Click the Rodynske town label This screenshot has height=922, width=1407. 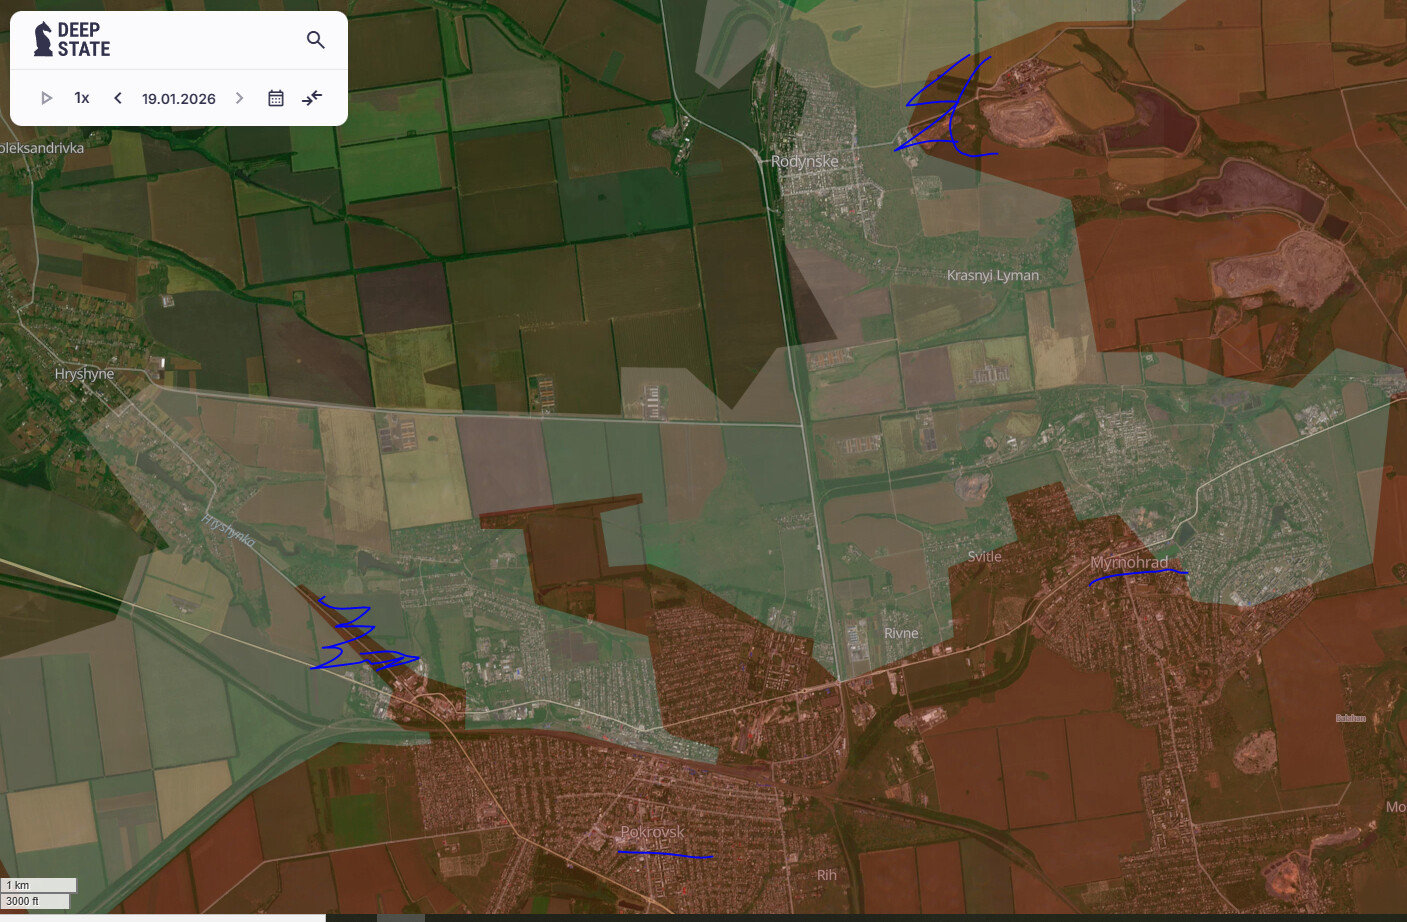pyautogui.click(x=804, y=161)
